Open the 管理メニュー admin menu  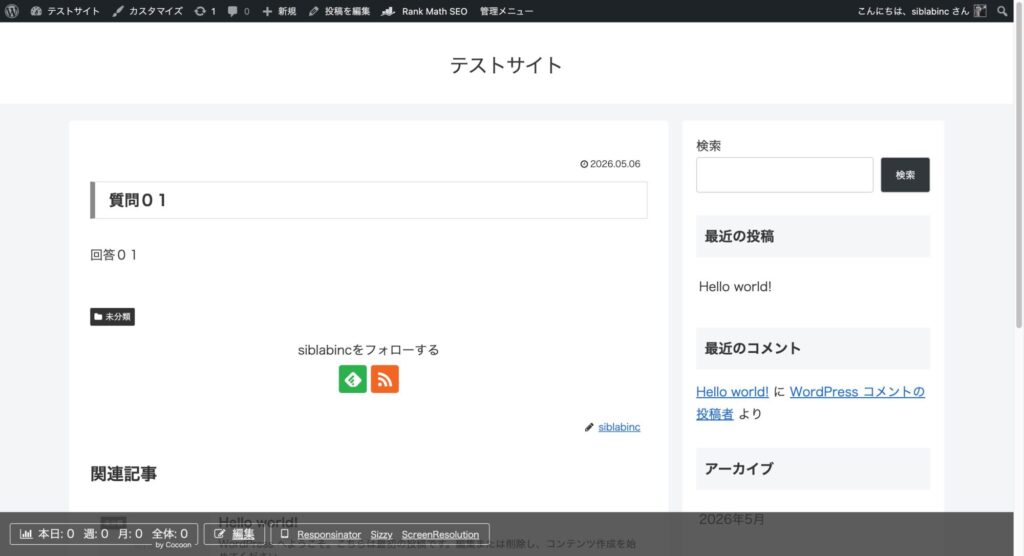point(506,11)
